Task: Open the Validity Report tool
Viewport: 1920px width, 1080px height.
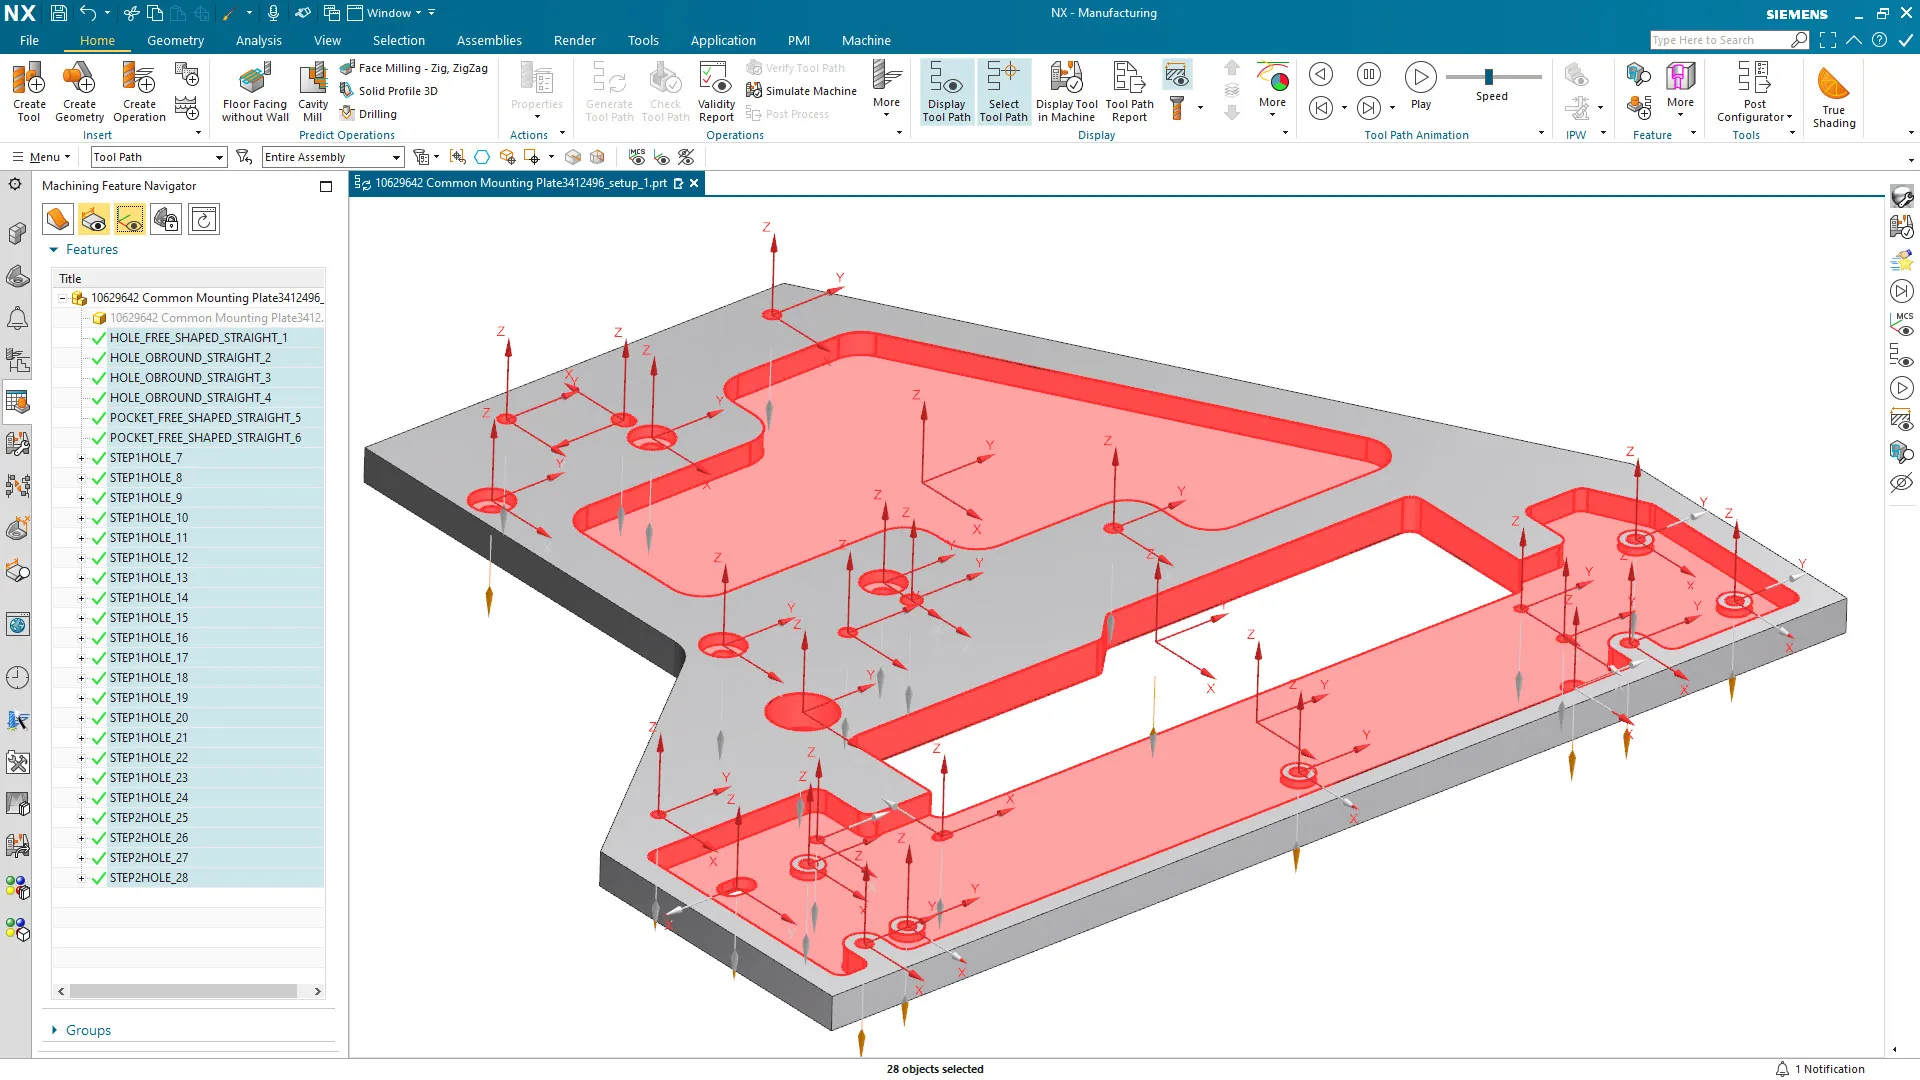Action: pos(716,79)
